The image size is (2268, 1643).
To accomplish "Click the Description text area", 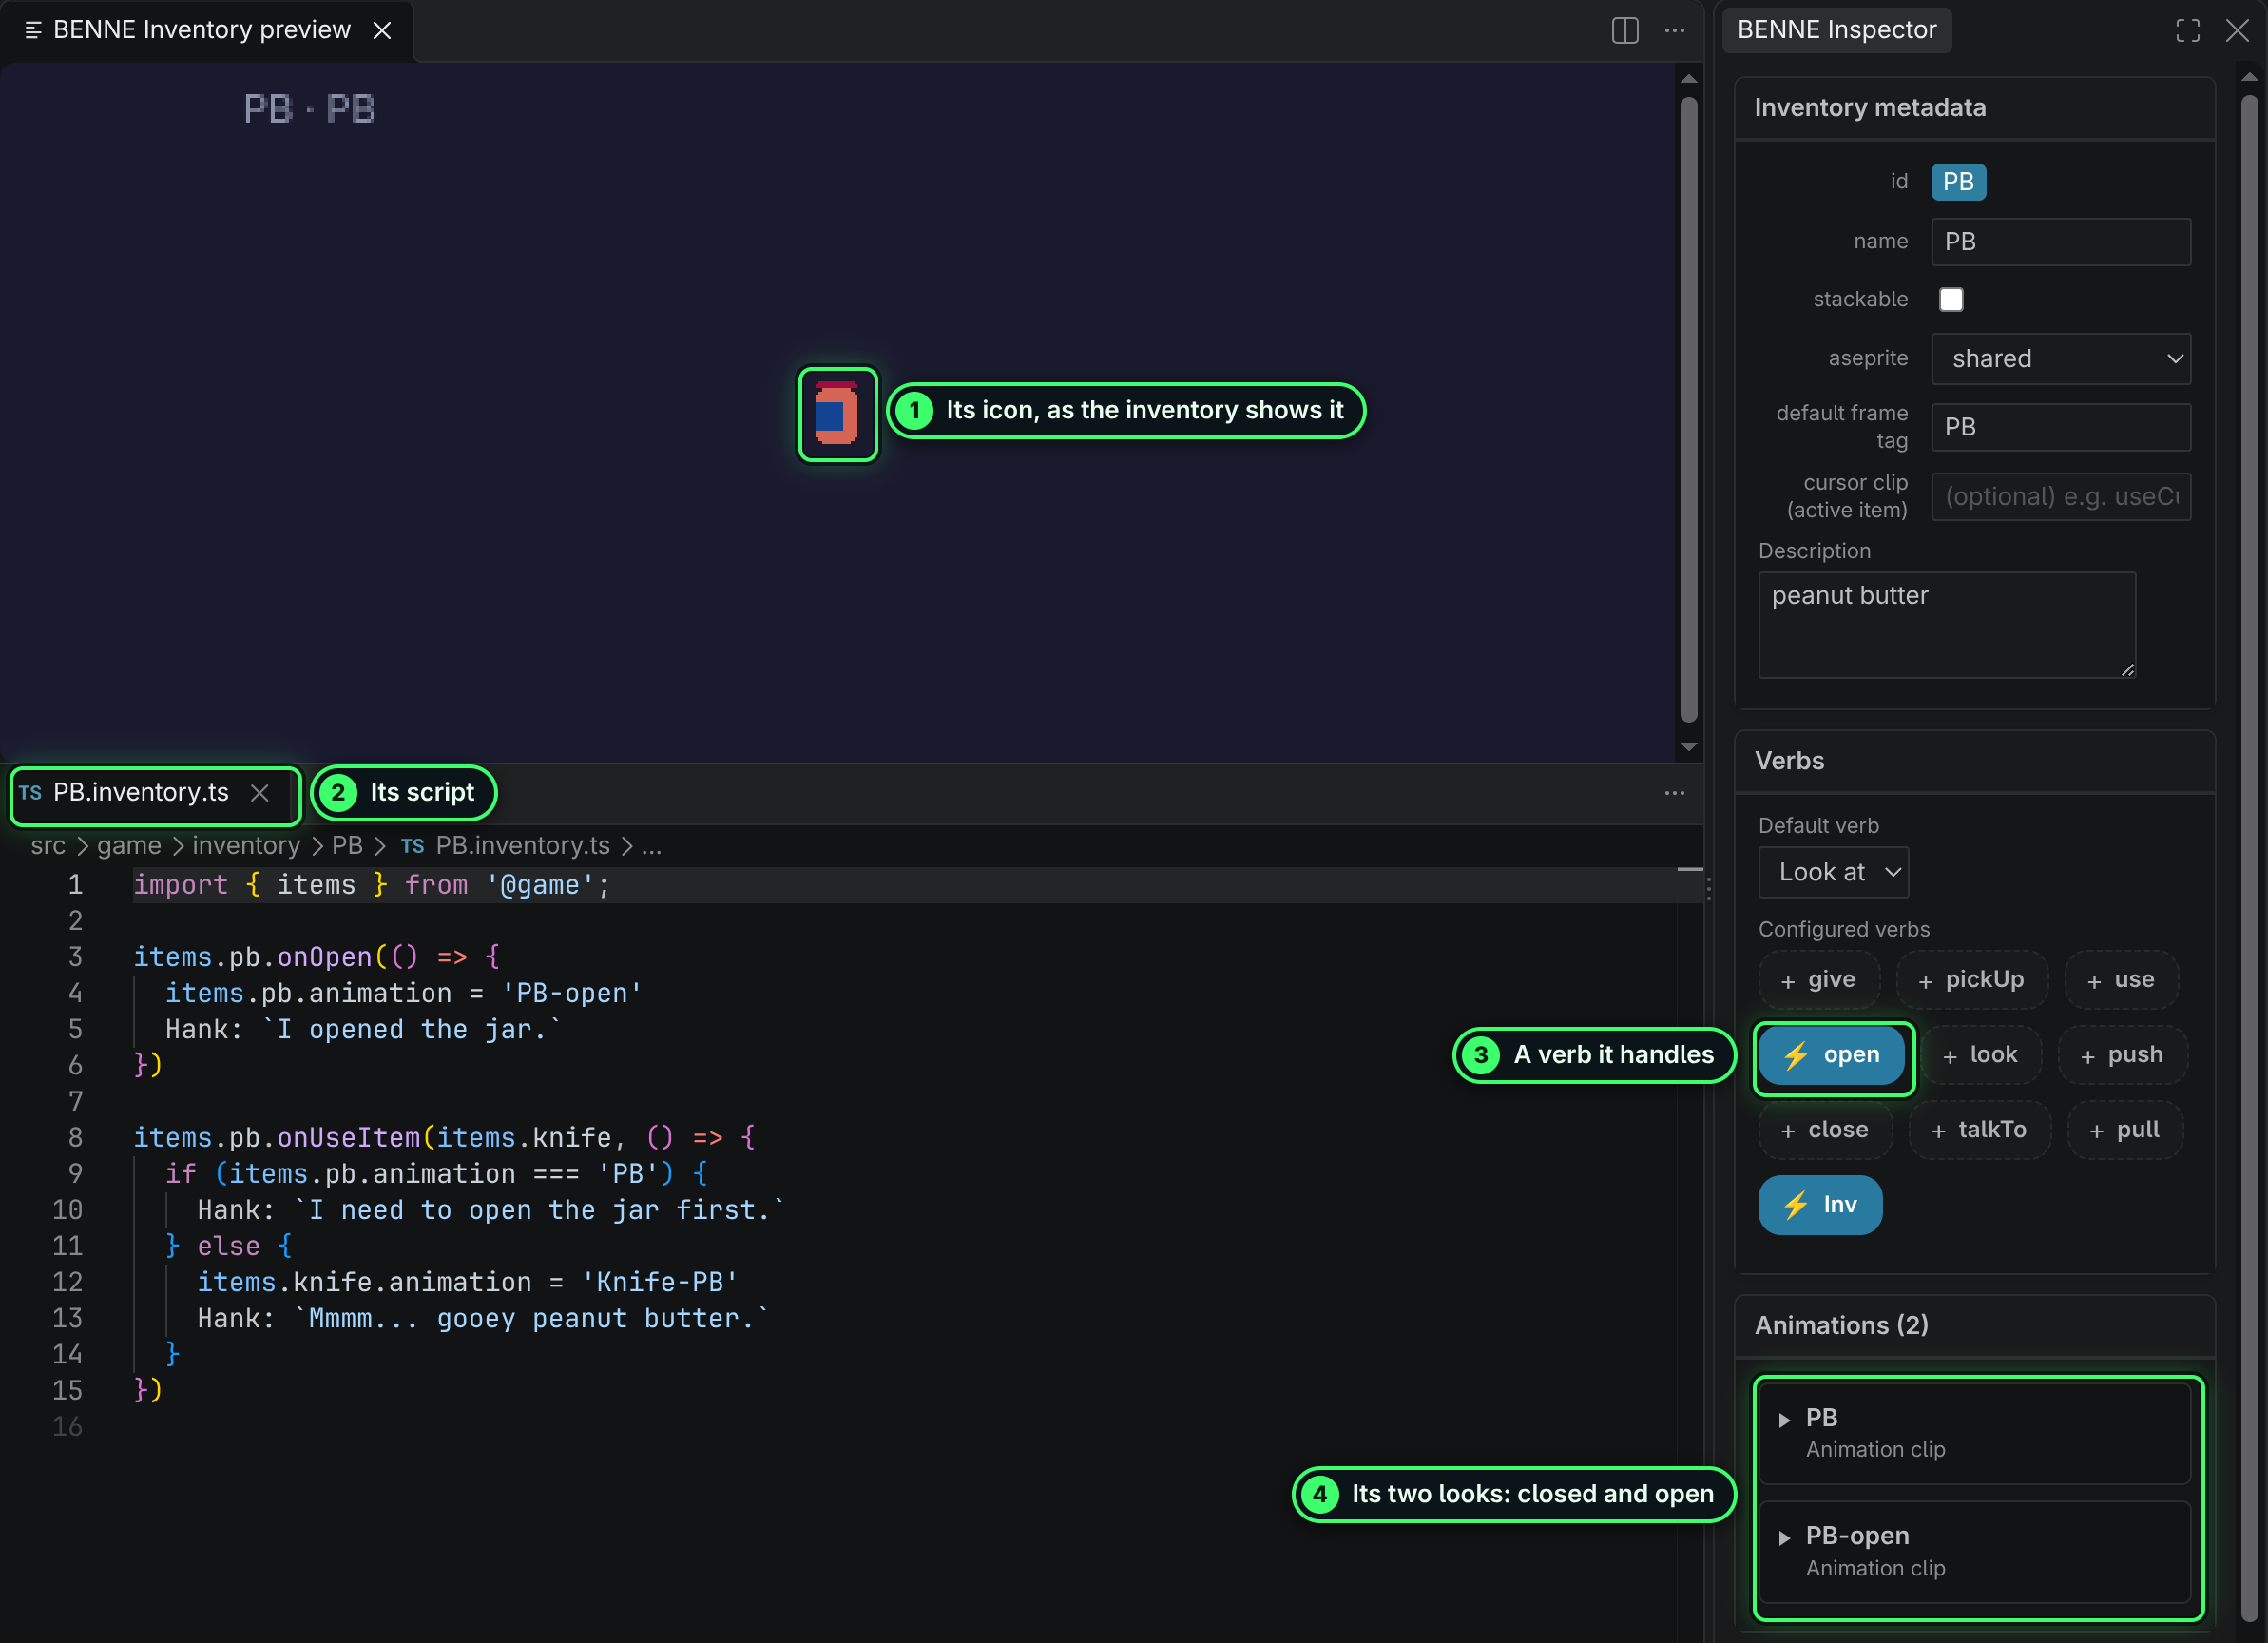I will pos(1947,625).
